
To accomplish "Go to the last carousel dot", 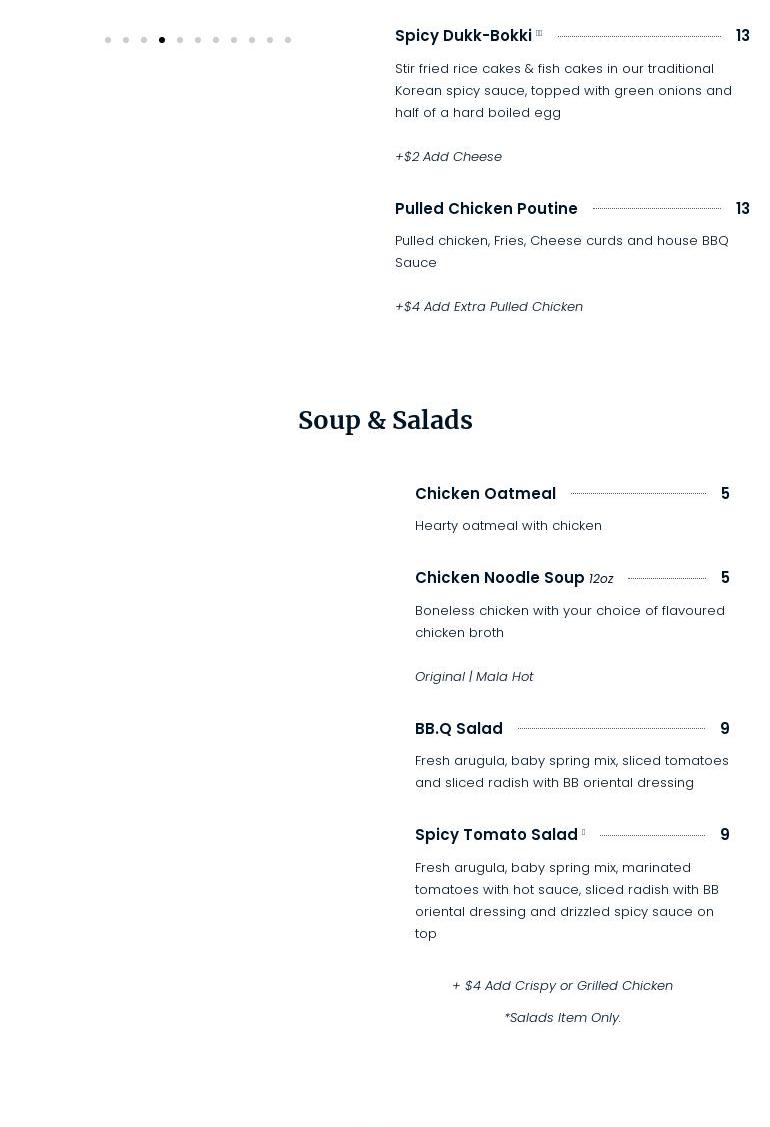I will [x=288, y=40].
